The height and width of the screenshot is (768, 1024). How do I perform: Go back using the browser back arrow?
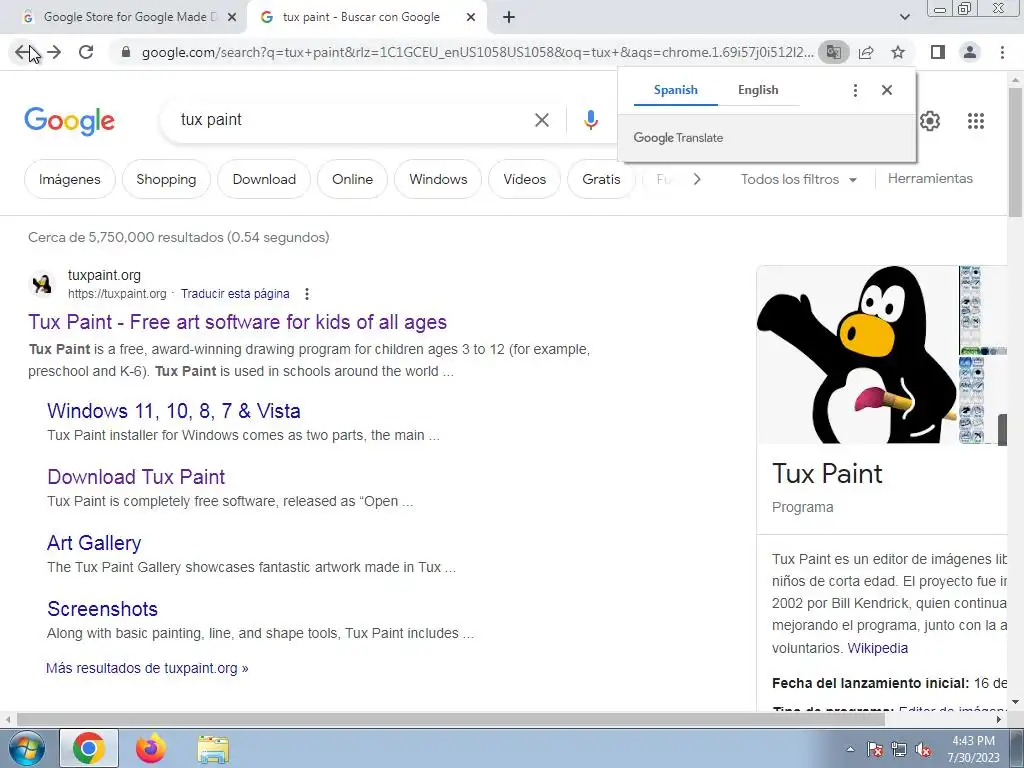click(x=22, y=52)
